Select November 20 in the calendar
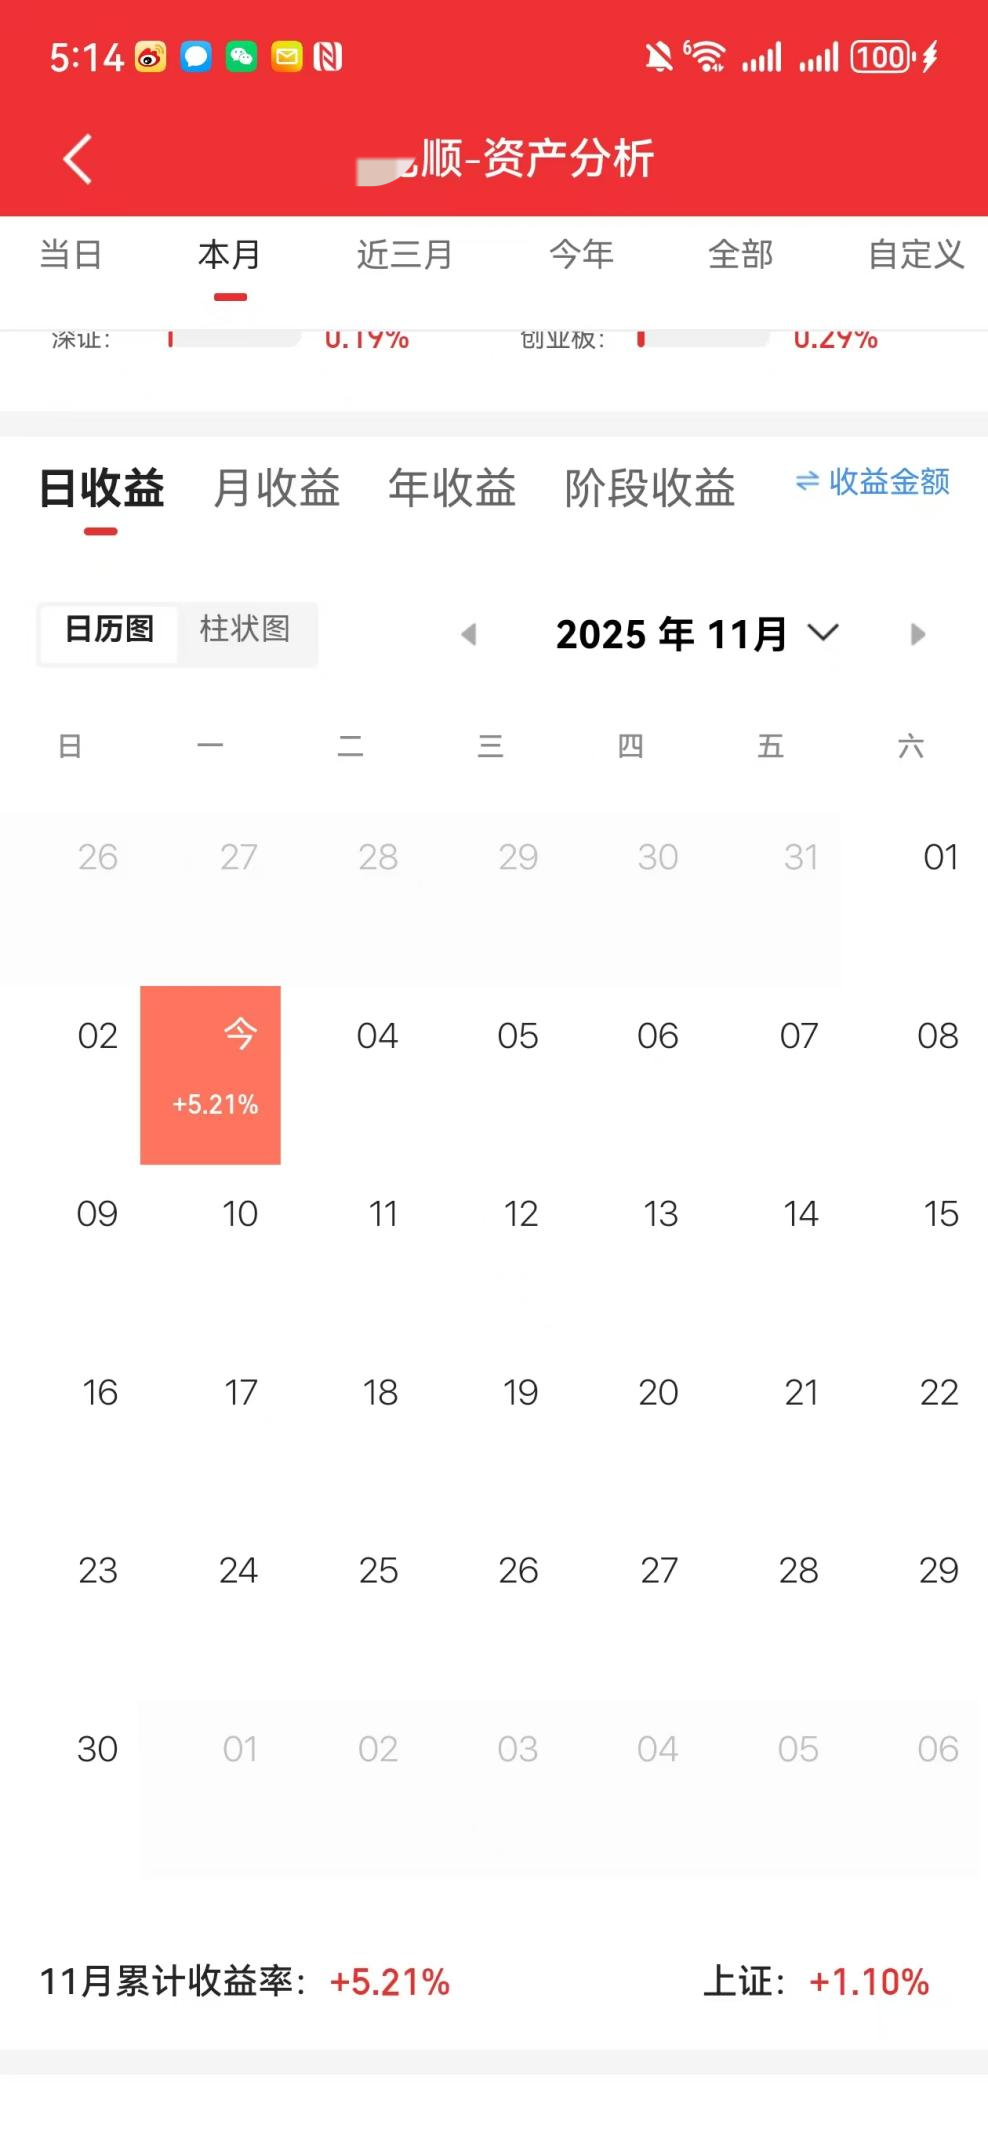The image size is (988, 2132). pyautogui.click(x=658, y=1393)
